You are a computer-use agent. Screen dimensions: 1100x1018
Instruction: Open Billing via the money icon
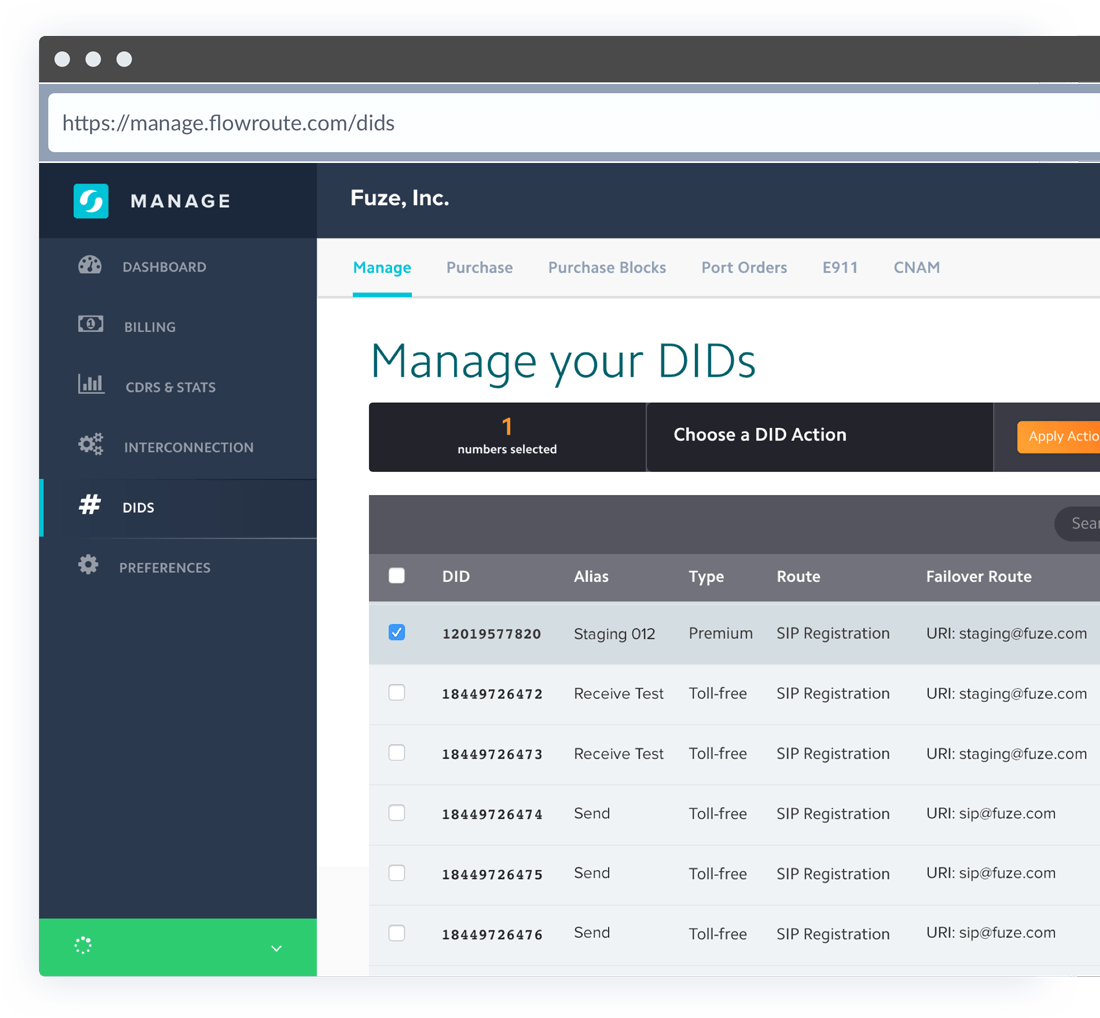(x=90, y=324)
